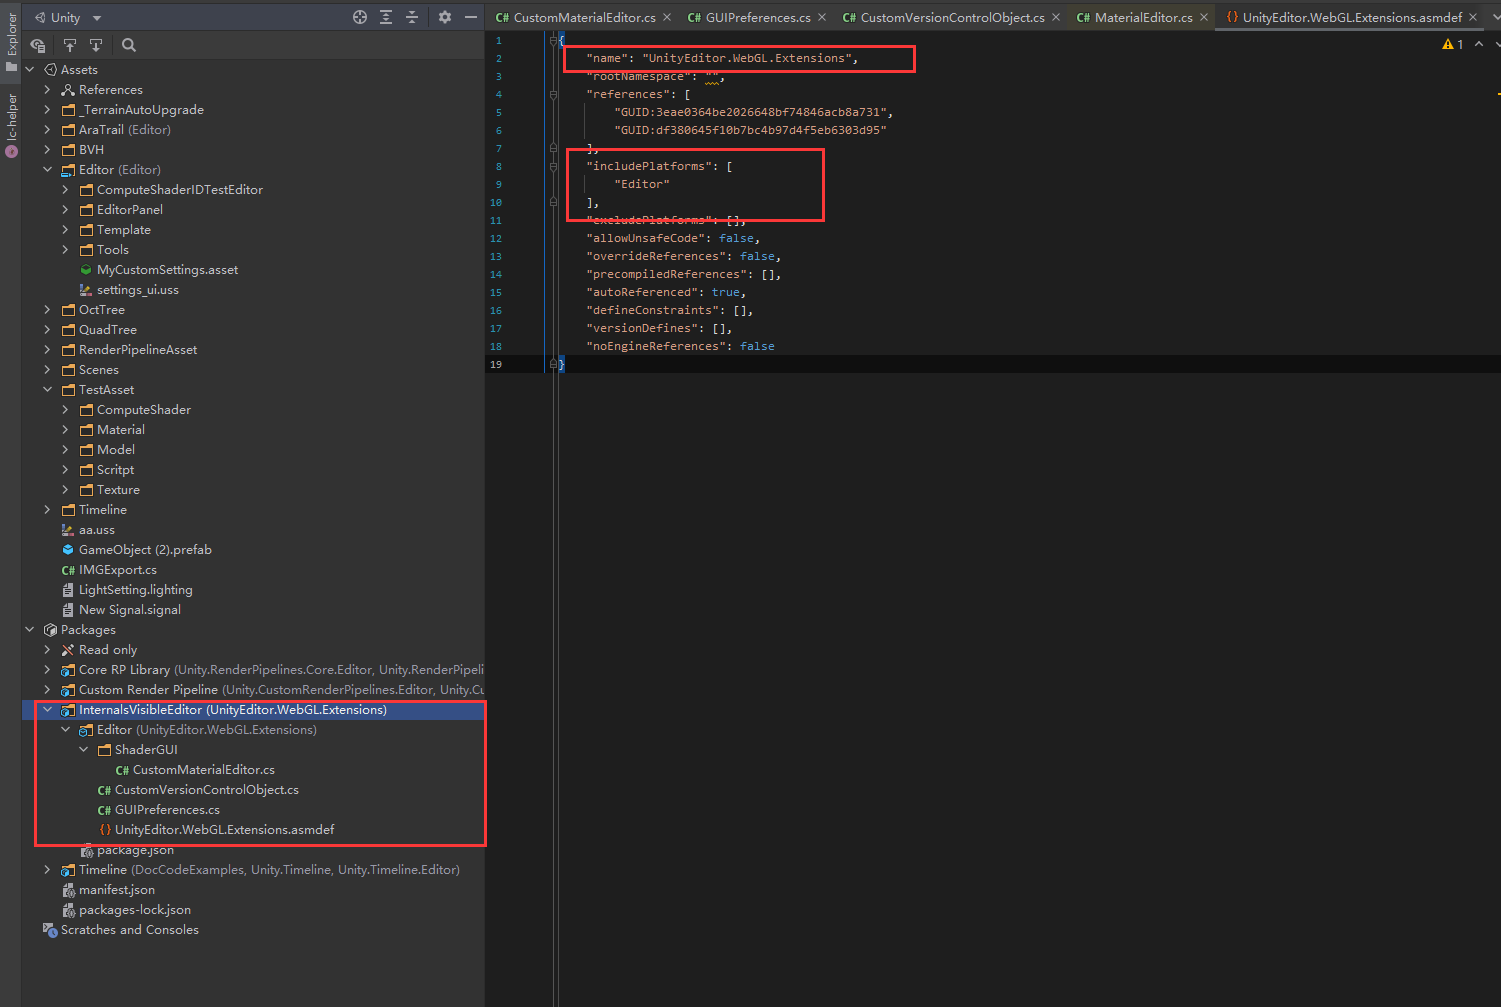Expand the References node under Assets
This screenshot has width=1501, height=1007.
pos(47,90)
